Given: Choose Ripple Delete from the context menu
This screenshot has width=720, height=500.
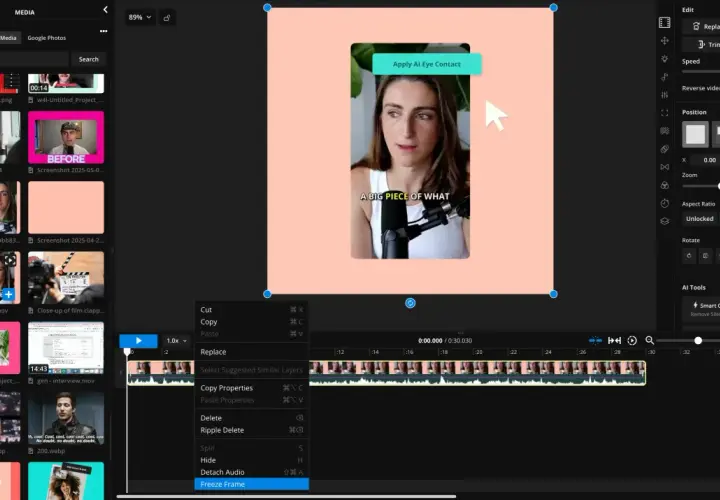Looking at the screenshot, I should point(252,430).
